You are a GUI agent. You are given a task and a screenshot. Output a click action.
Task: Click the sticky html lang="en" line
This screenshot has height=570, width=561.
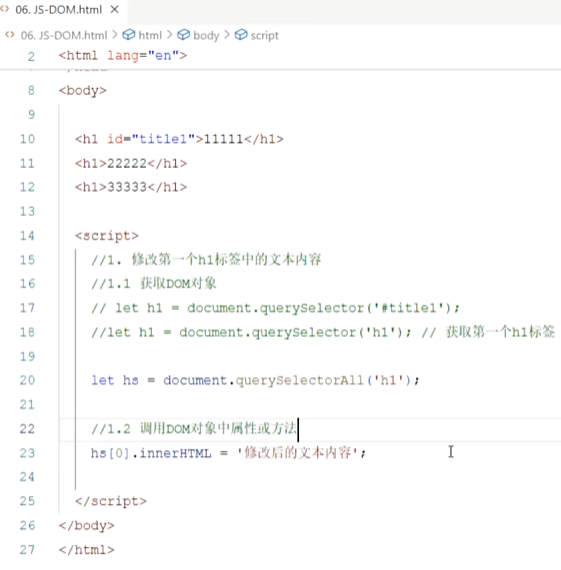pos(123,56)
